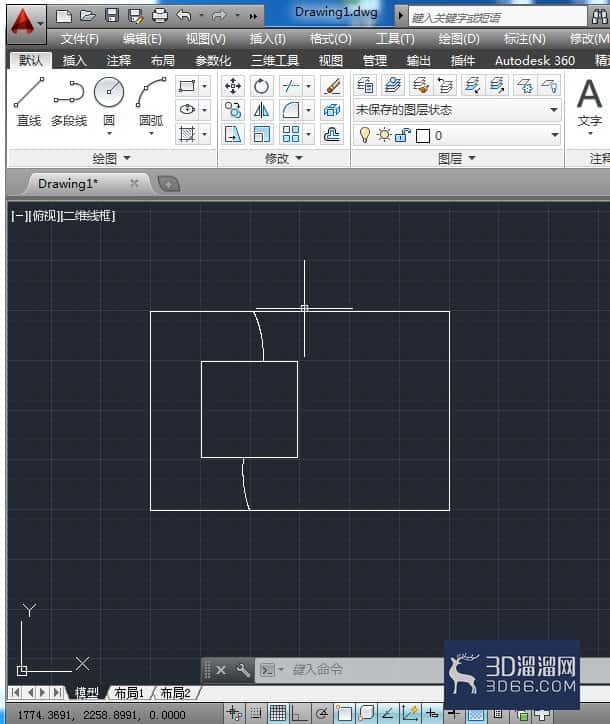This screenshot has width=610, height=724.
Task: Click the Undo arrow icon
Action: (184, 16)
